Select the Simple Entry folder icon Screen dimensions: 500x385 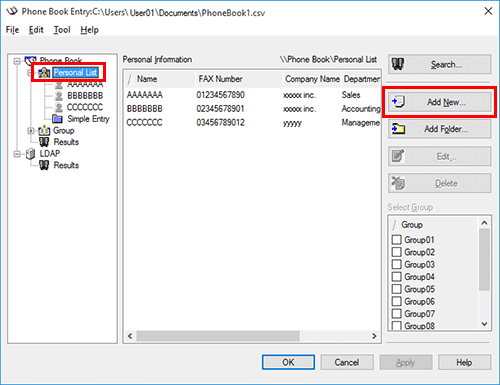click(57, 119)
